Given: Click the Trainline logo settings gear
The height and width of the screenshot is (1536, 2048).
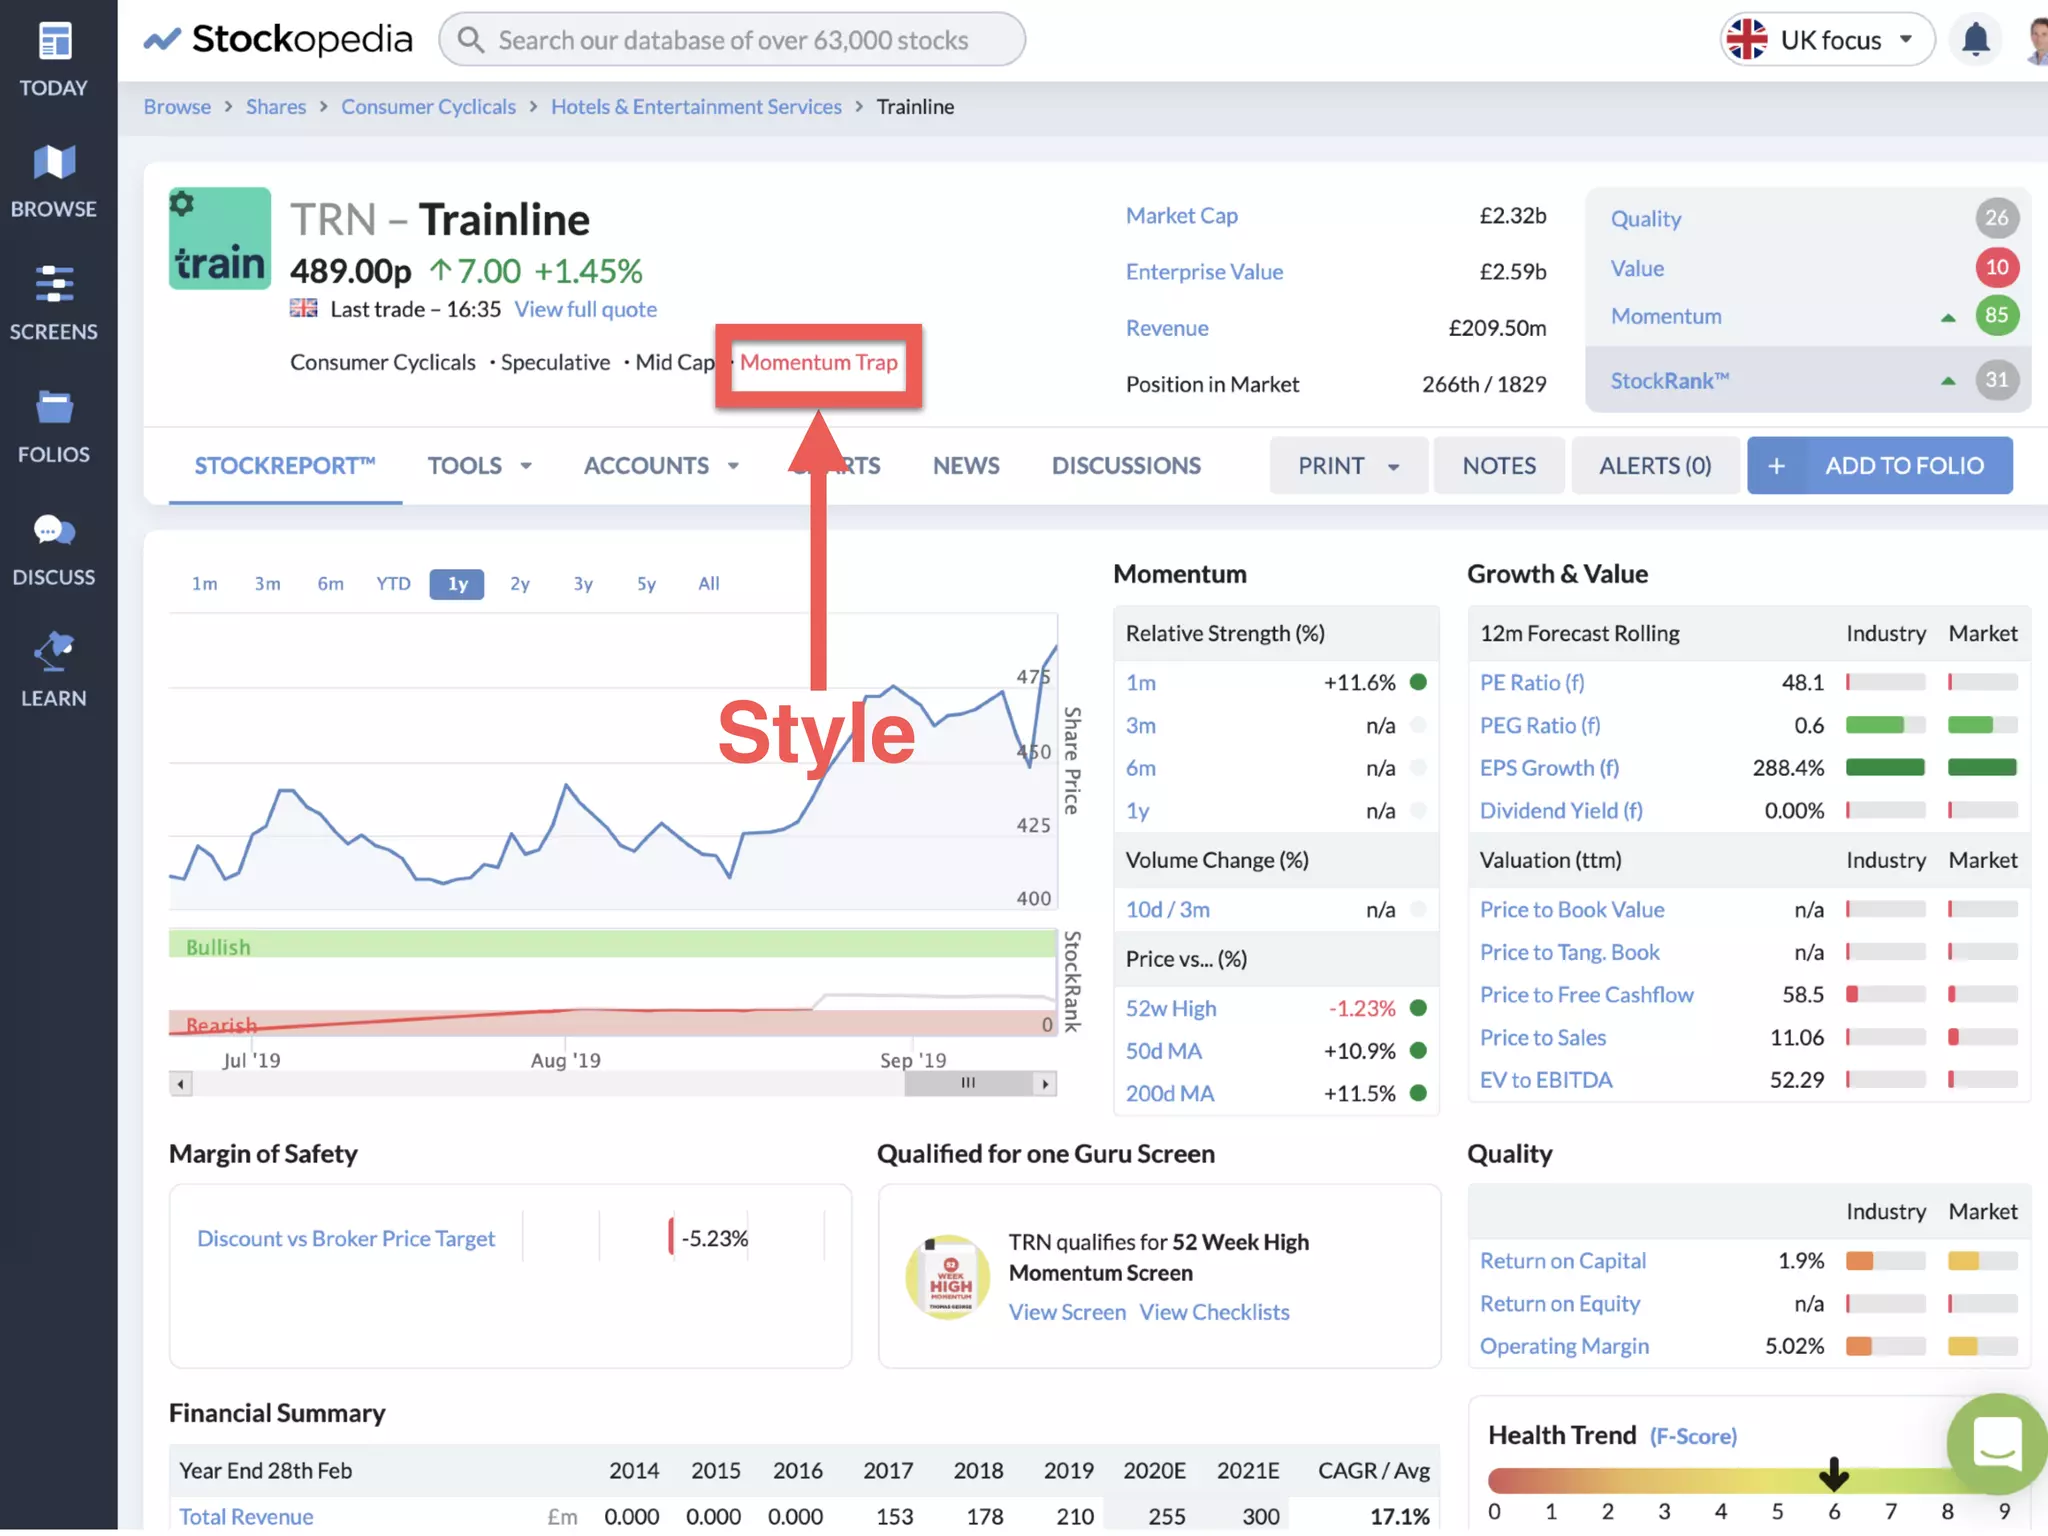Looking at the screenshot, I should 182,205.
